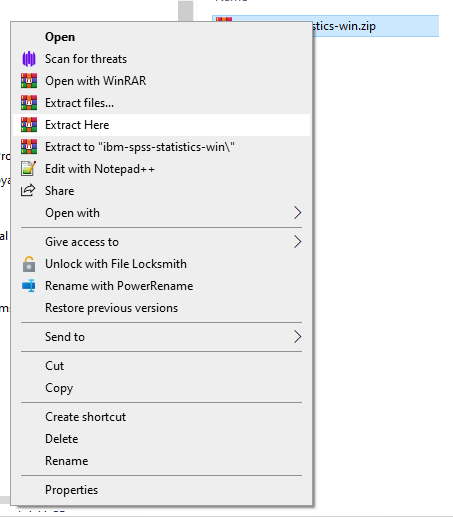The image size is (453, 517).
Task: Select Cut from the menu
Action: tap(161, 366)
